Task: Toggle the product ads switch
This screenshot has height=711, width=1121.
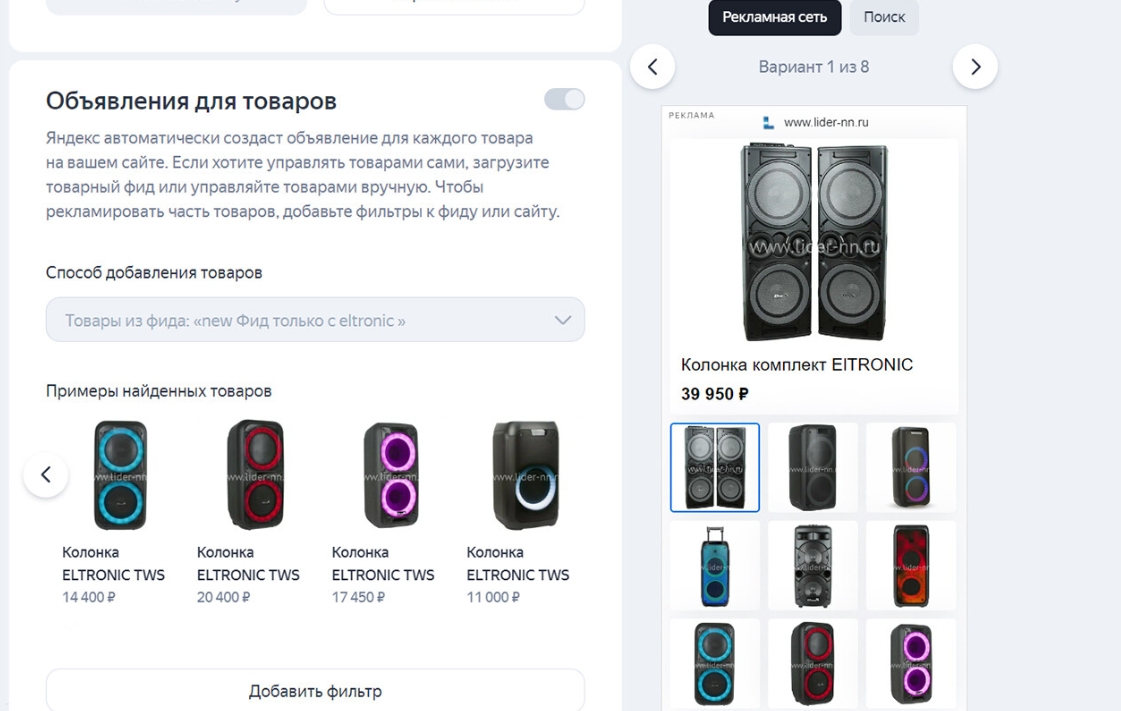Action: tap(564, 99)
